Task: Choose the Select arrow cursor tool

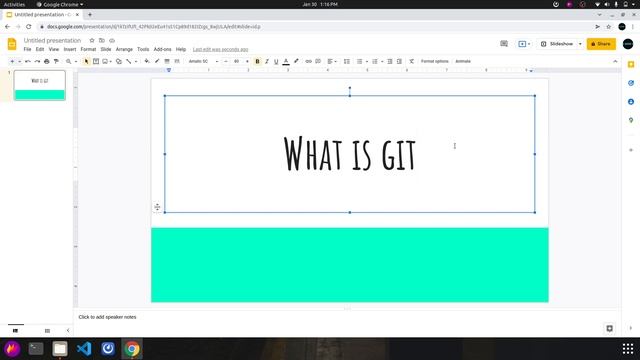Action: pos(86,61)
